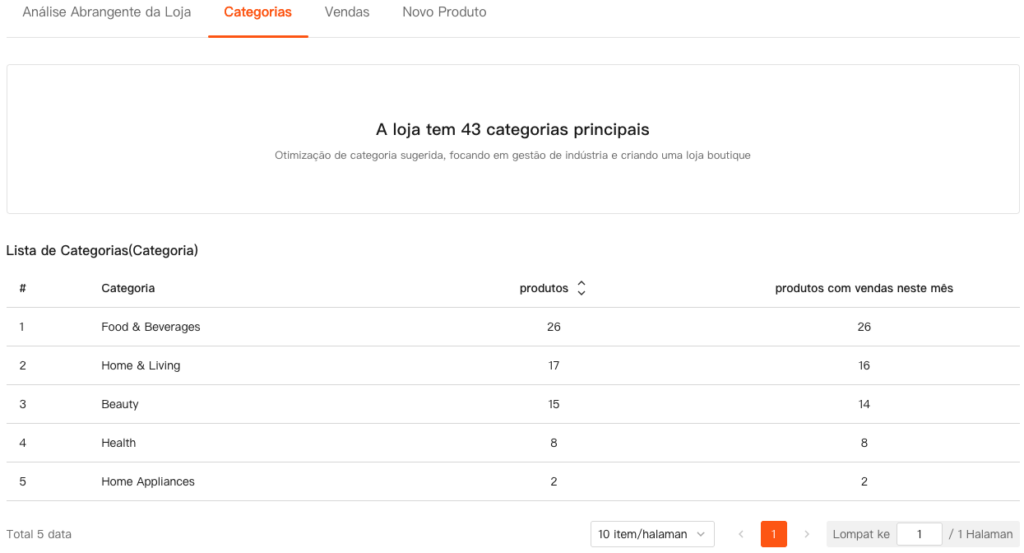
Task: Click the Total 5 data label
Action: pos(39,534)
